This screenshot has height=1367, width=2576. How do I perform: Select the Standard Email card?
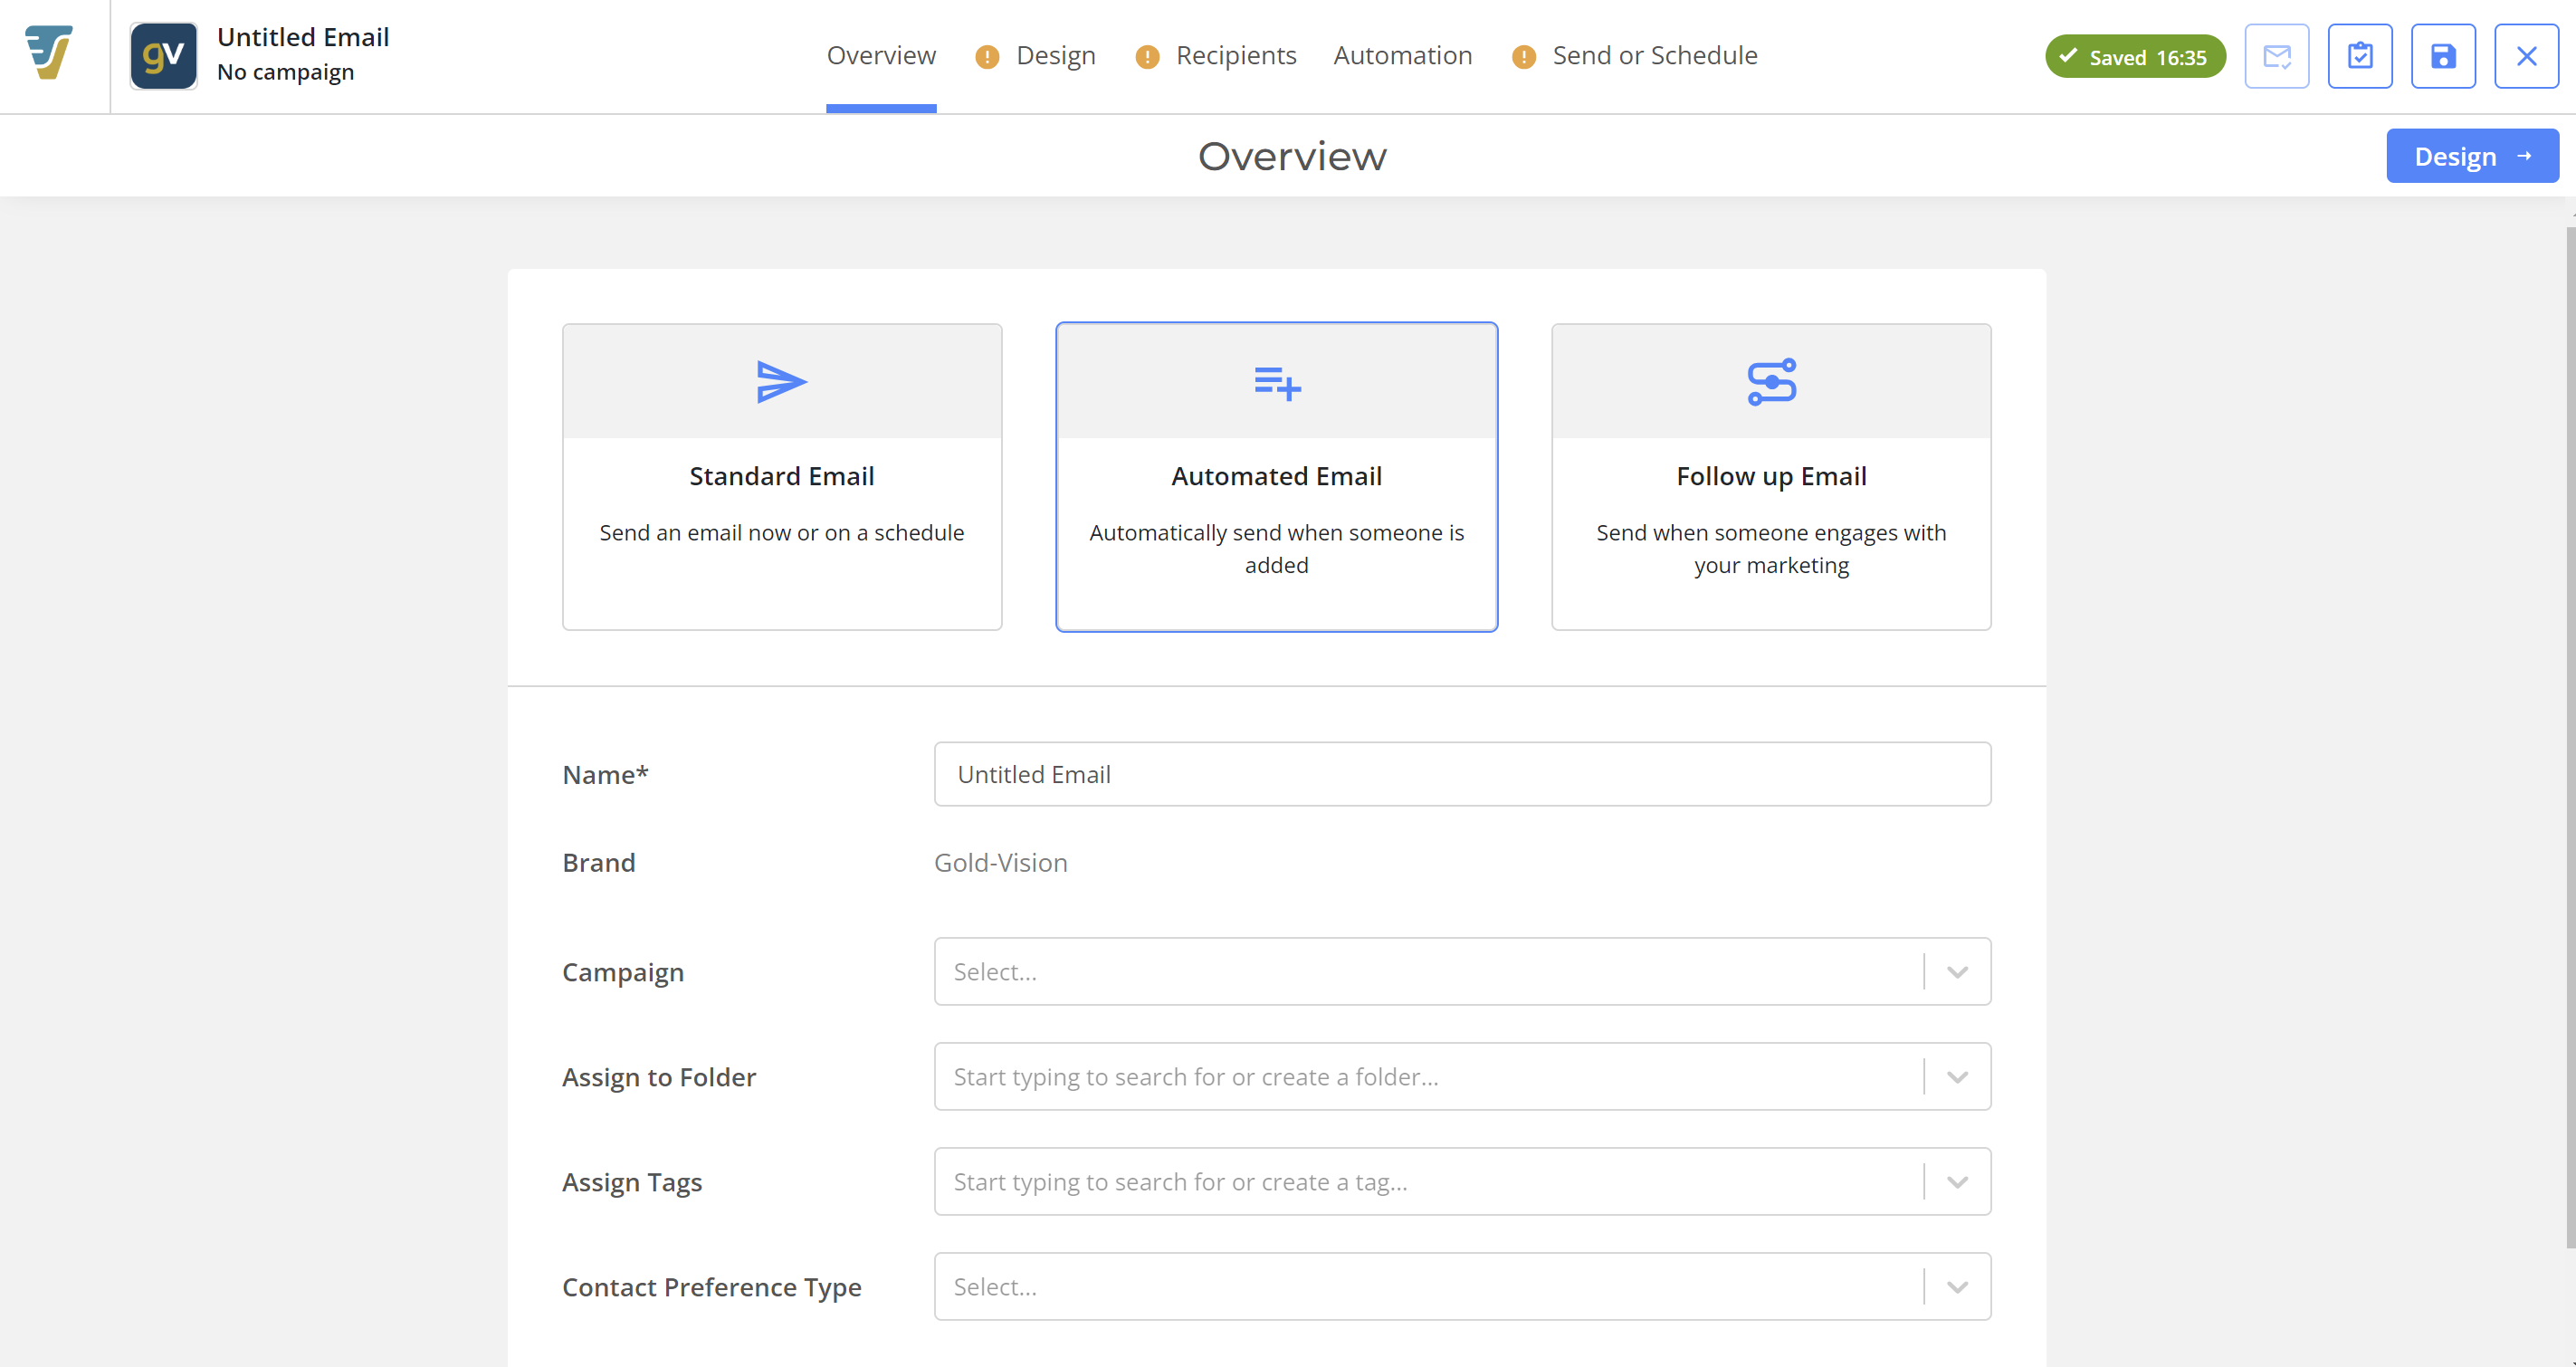pyautogui.click(x=782, y=477)
